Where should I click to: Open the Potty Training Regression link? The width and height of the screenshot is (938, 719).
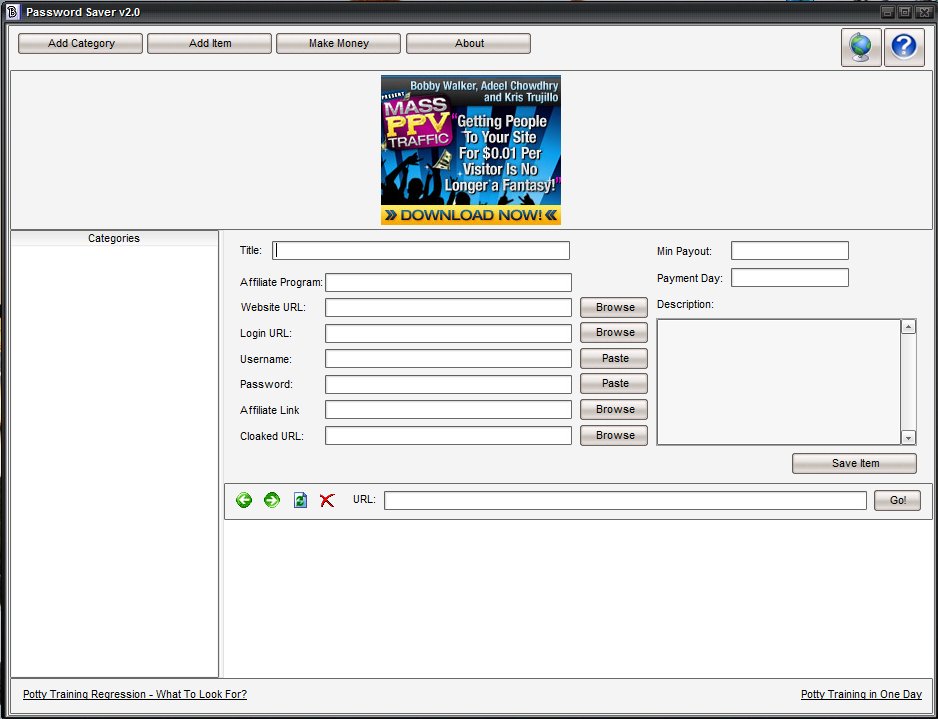tap(135, 694)
